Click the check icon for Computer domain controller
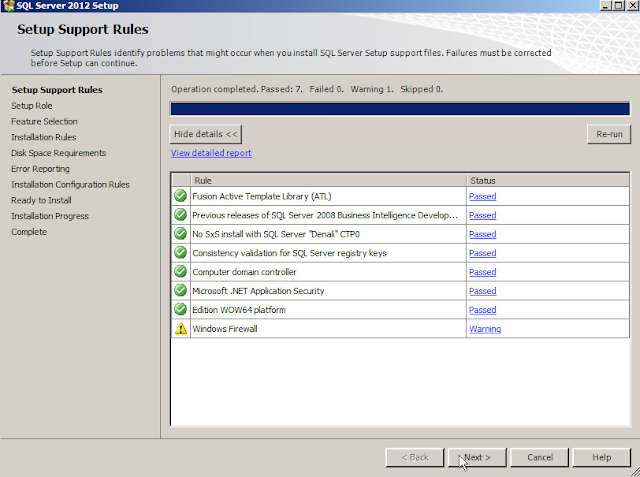This screenshot has height=477, width=640. point(180,271)
